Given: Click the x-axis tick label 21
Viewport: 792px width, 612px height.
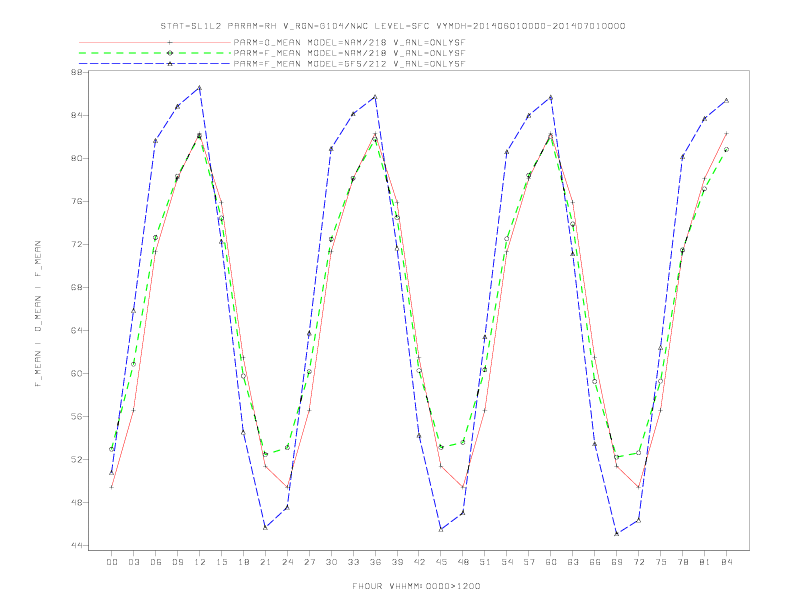Looking at the screenshot, I should pos(265,562).
